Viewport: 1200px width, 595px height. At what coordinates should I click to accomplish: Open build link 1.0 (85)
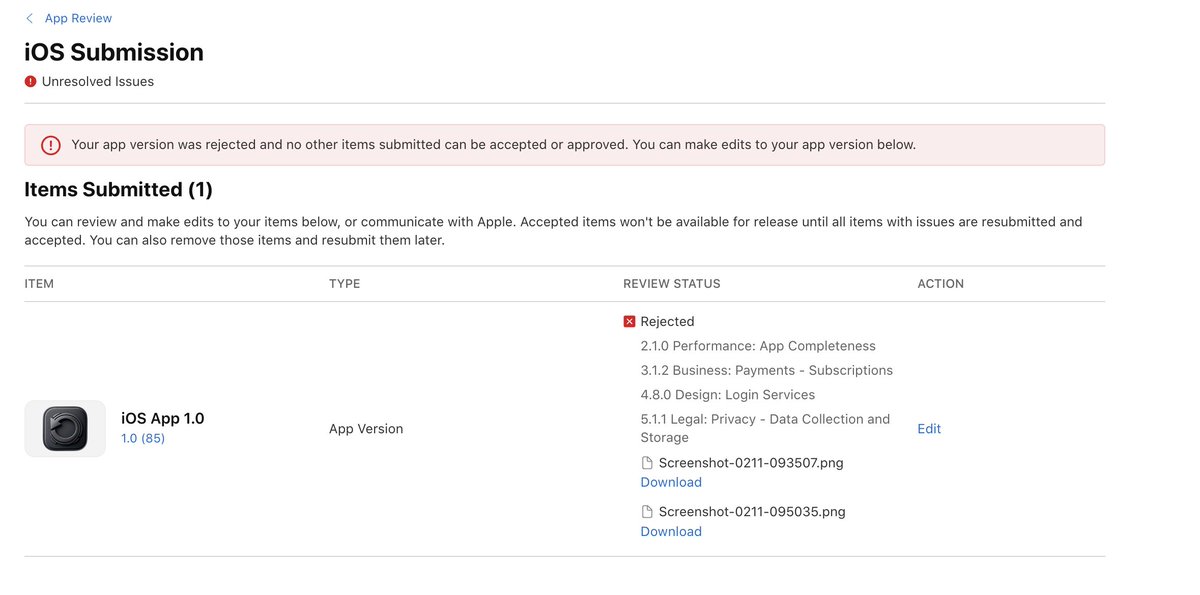coord(143,438)
